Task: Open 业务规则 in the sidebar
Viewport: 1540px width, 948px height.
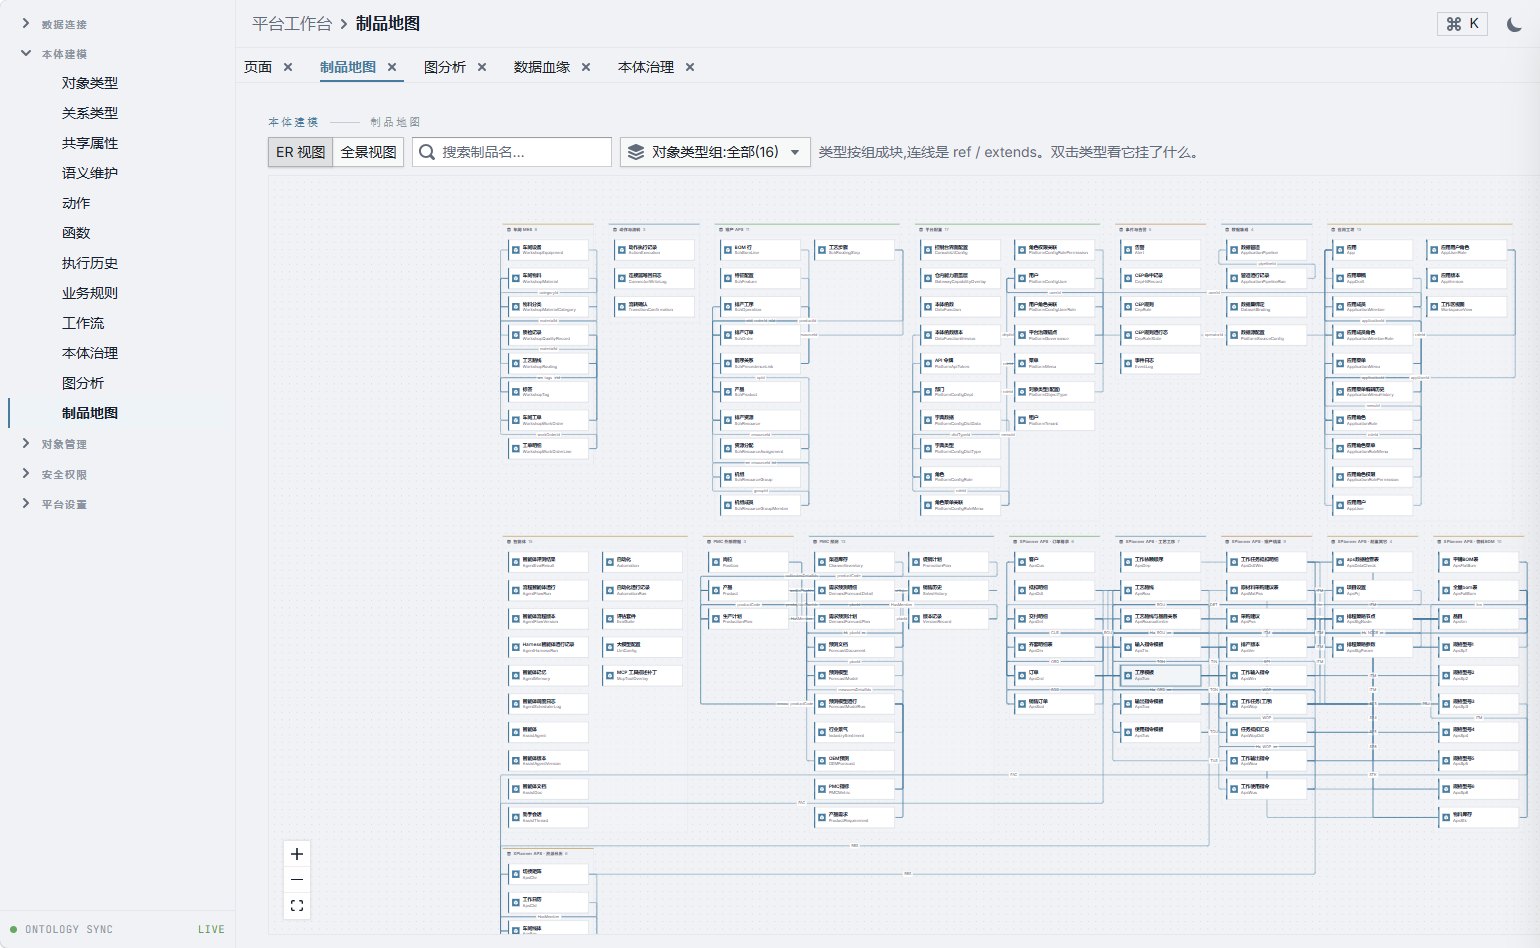Action: click(90, 293)
